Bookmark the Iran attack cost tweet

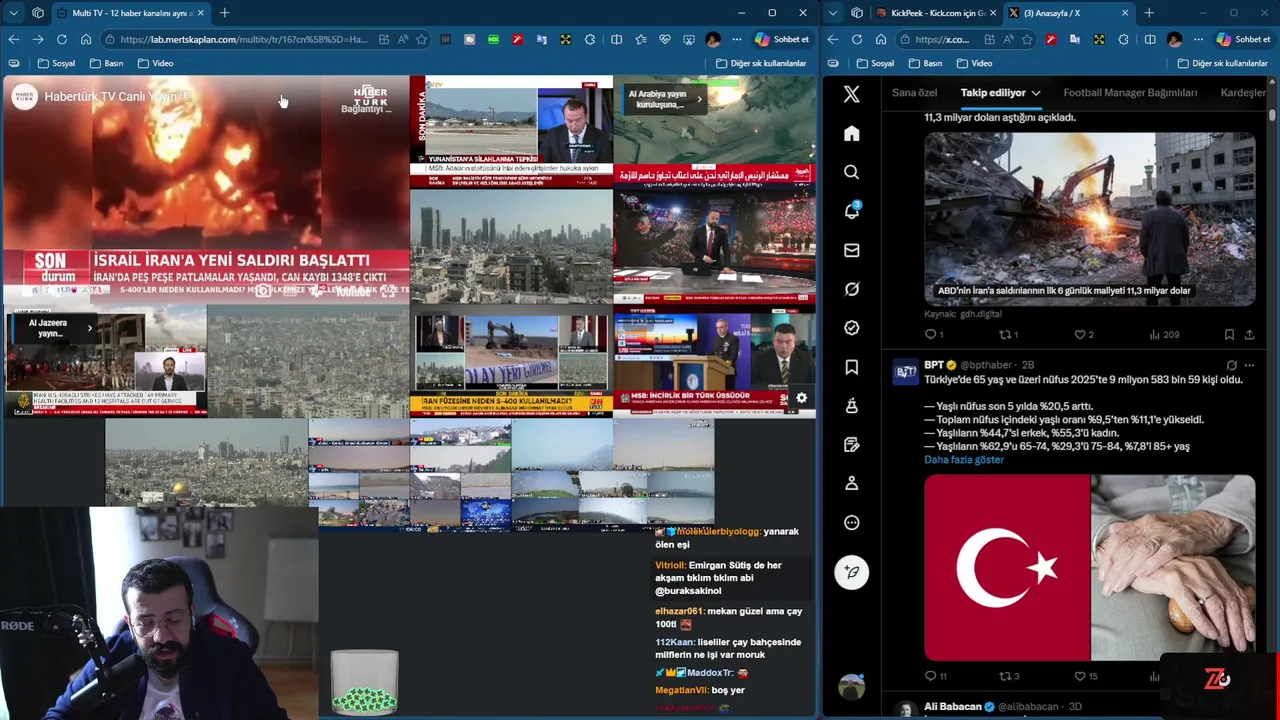coord(1229,334)
